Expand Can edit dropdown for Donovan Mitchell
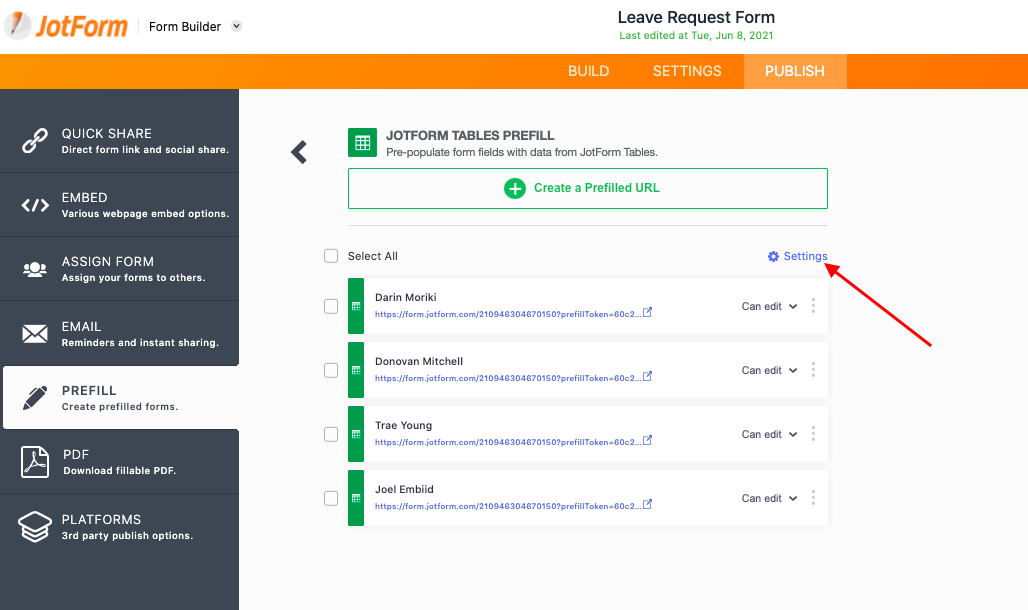Image resolution: width=1028 pixels, height=610 pixels. click(x=770, y=371)
